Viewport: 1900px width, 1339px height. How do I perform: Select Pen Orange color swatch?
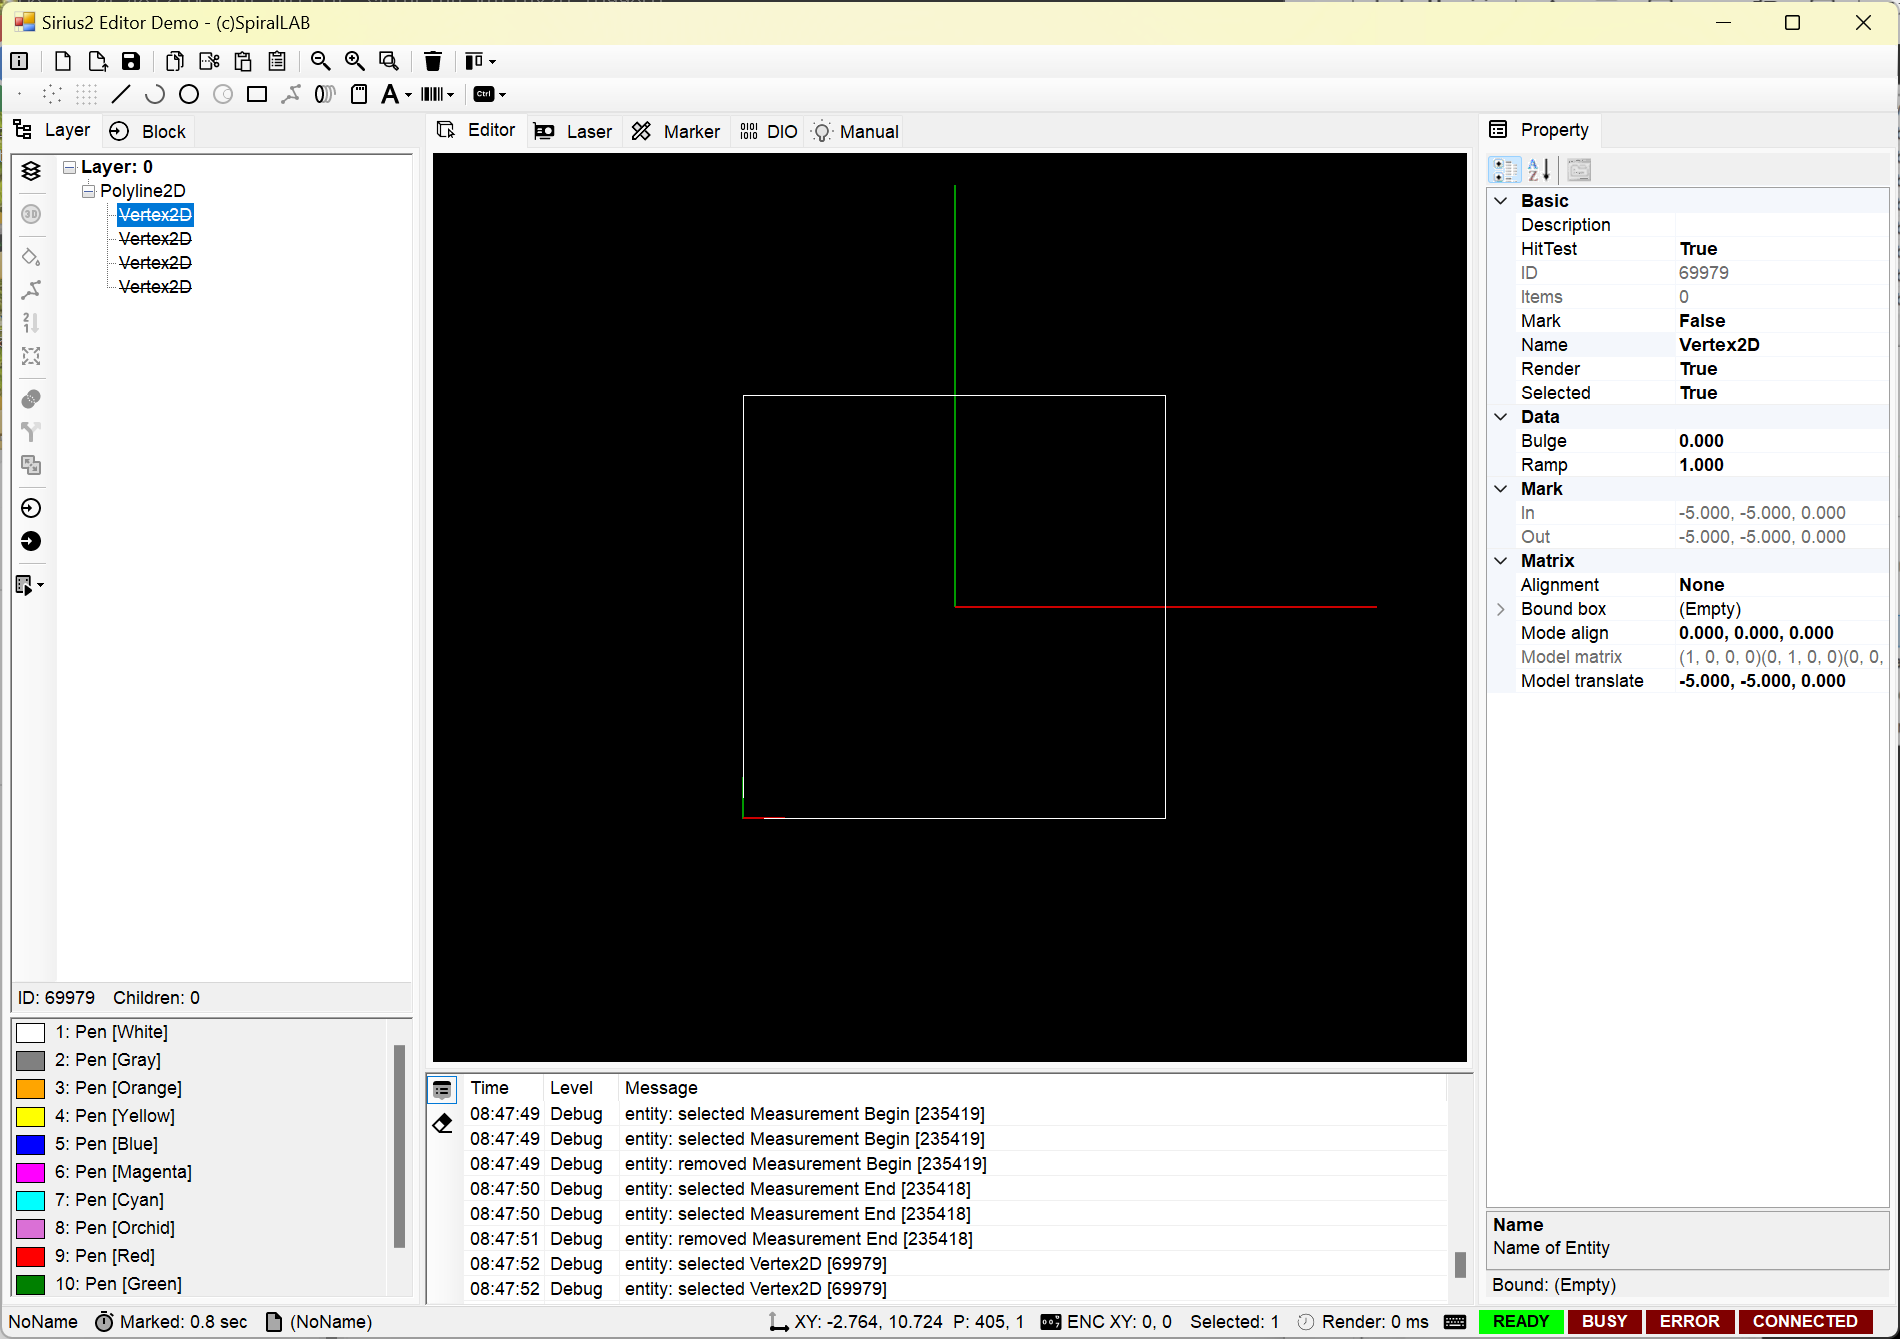[31, 1089]
